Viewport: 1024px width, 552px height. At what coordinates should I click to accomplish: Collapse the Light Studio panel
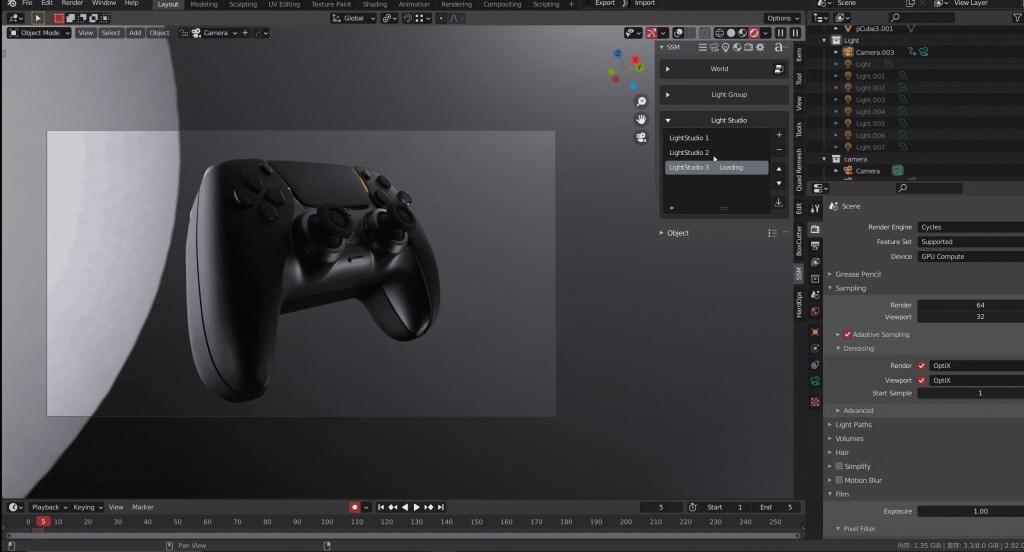pos(667,120)
